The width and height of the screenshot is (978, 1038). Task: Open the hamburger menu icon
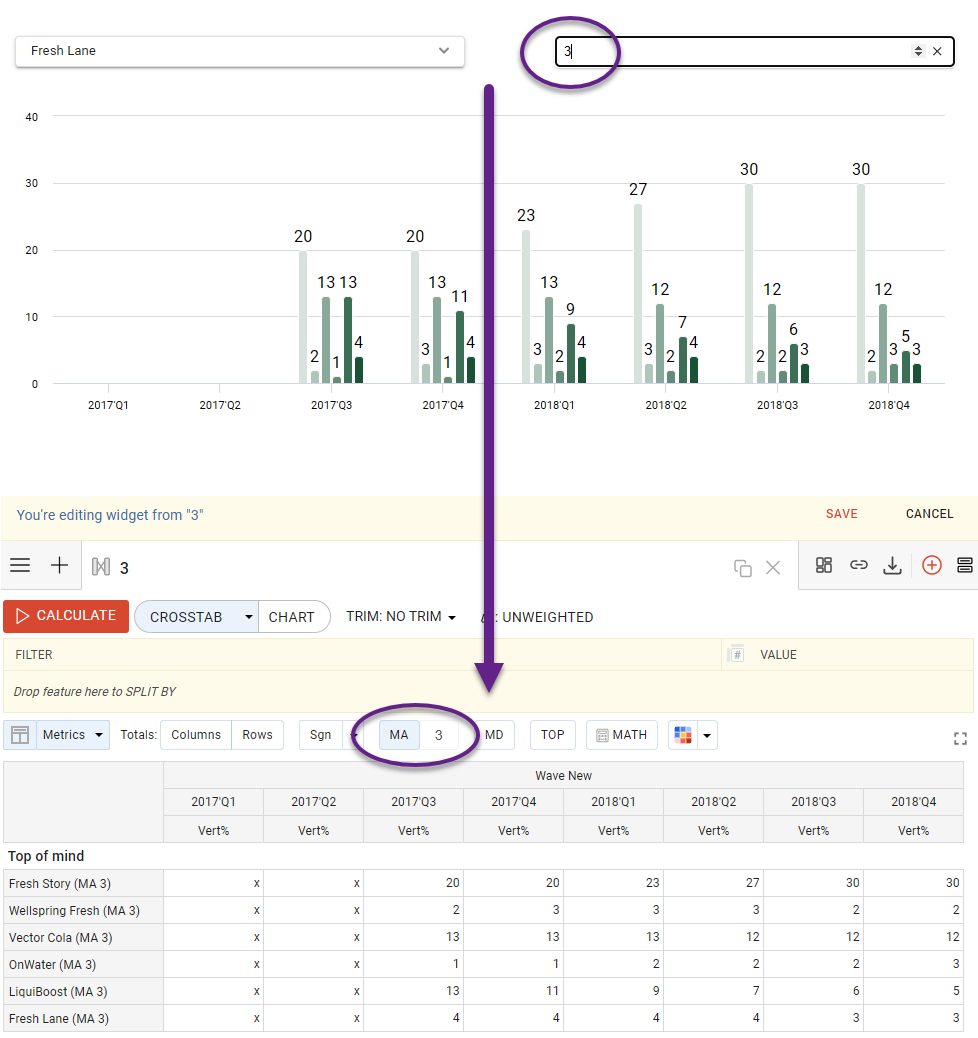click(x=20, y=566)
